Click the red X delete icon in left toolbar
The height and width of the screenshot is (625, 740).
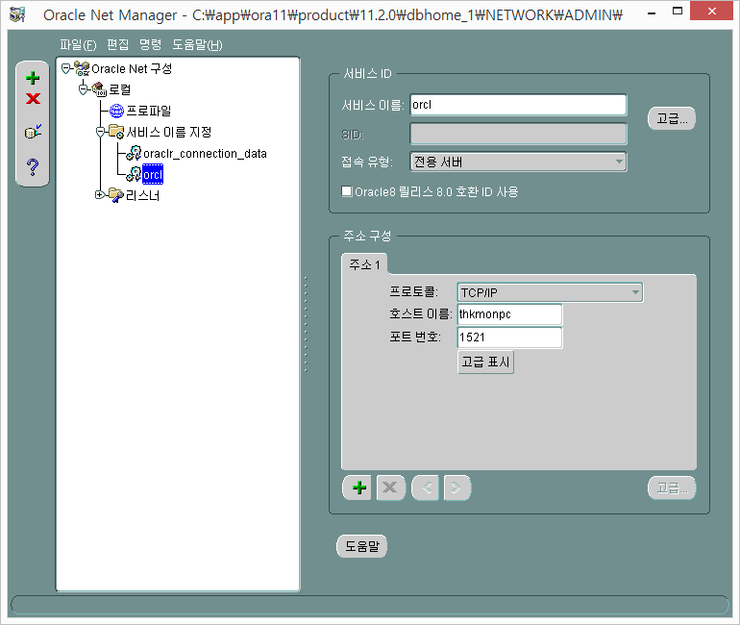point(33,98)
